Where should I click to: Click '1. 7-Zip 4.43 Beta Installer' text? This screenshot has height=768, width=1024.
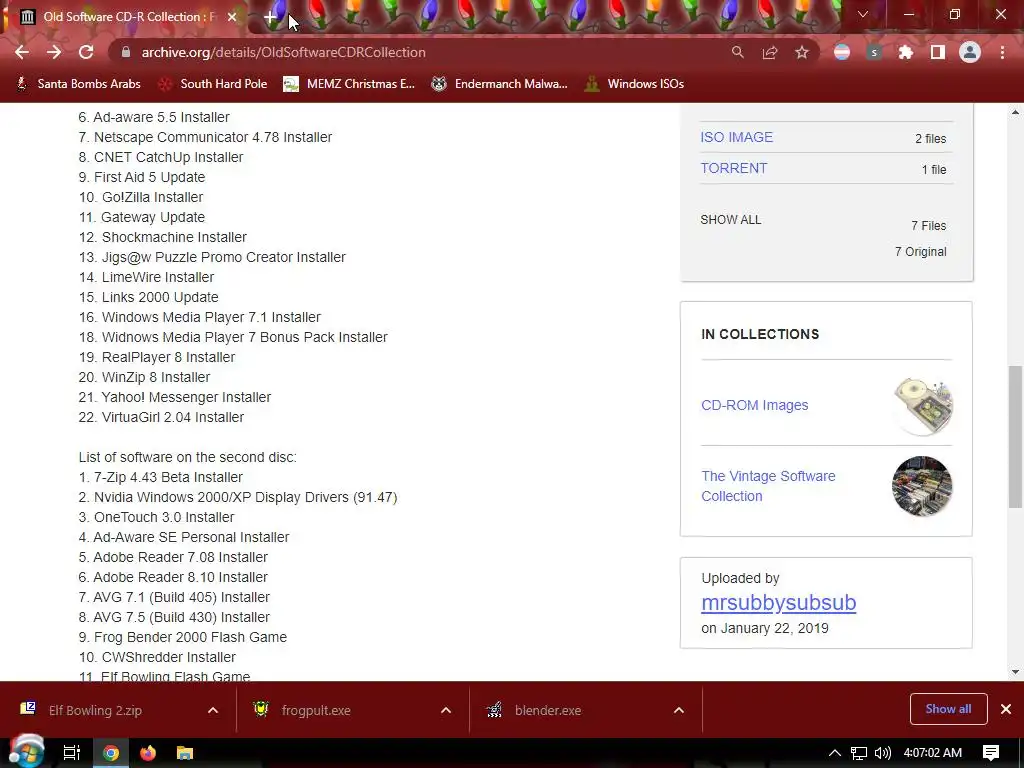[161, 477]
